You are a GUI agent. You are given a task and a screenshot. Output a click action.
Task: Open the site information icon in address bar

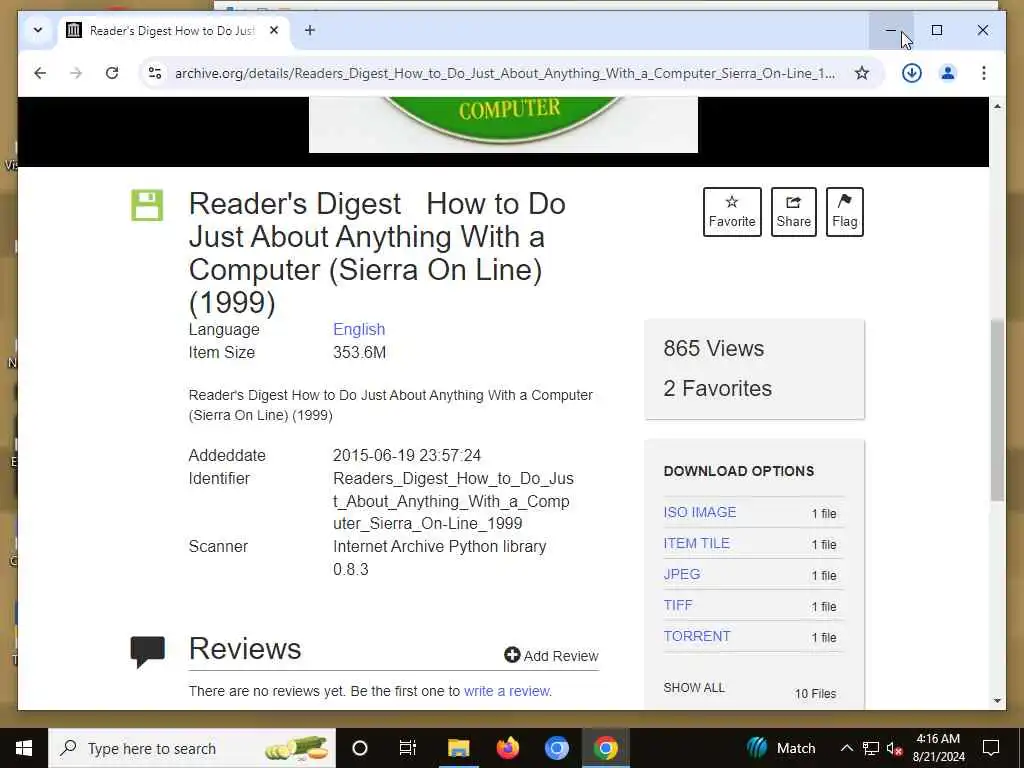click(155, 73)
